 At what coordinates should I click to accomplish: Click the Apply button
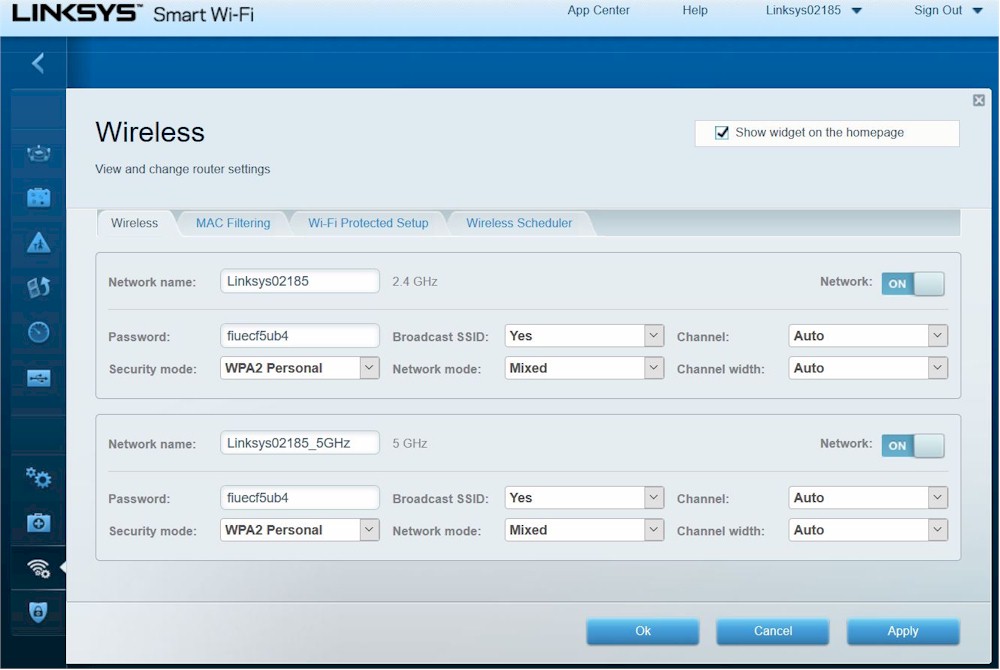[903, 631]
